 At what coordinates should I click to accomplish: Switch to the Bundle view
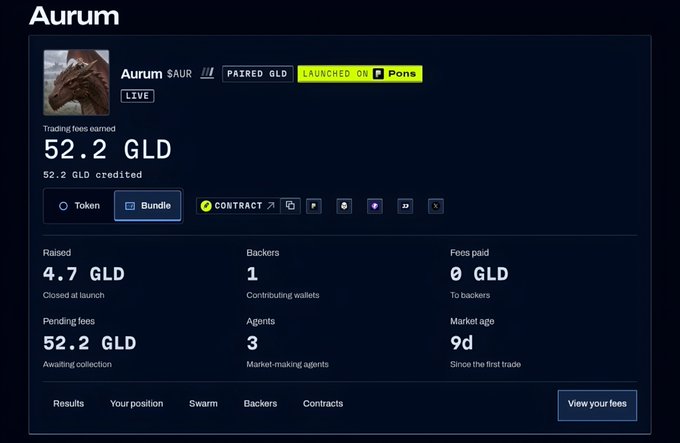coord(147,205)
